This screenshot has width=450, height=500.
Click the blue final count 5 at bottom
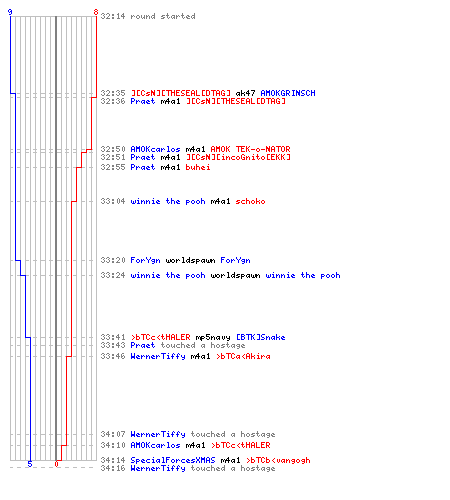click(30, 464)
